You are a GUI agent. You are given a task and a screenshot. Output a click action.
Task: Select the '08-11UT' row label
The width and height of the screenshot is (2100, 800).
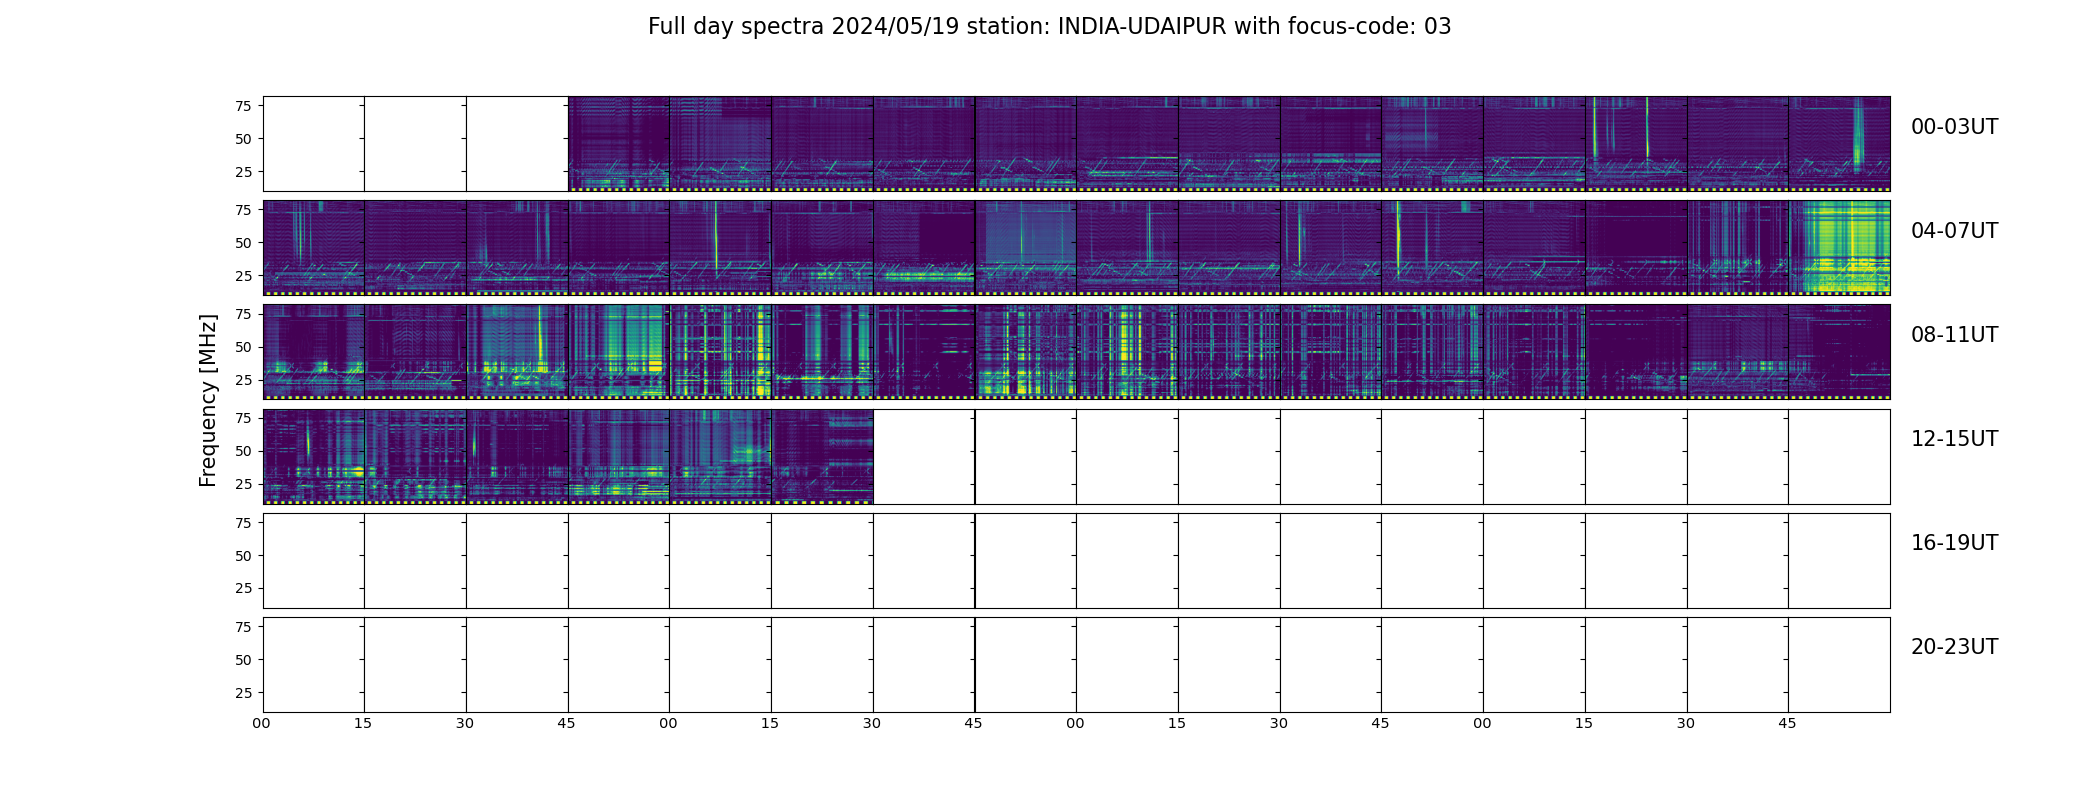click(1954, 335)
